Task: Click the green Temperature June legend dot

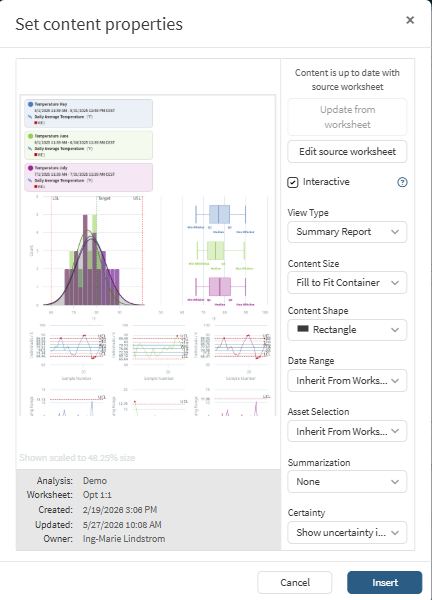Action: (x=31, y=136)
